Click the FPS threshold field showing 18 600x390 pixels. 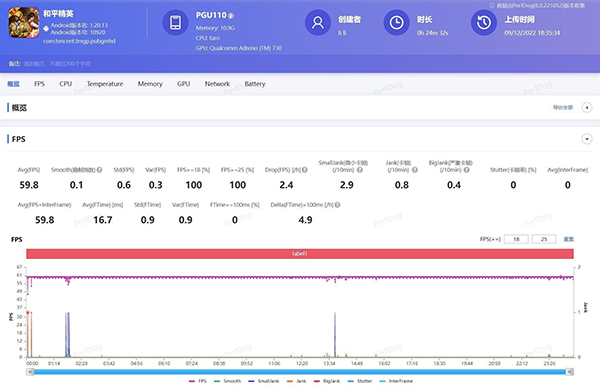click(516, 239)
